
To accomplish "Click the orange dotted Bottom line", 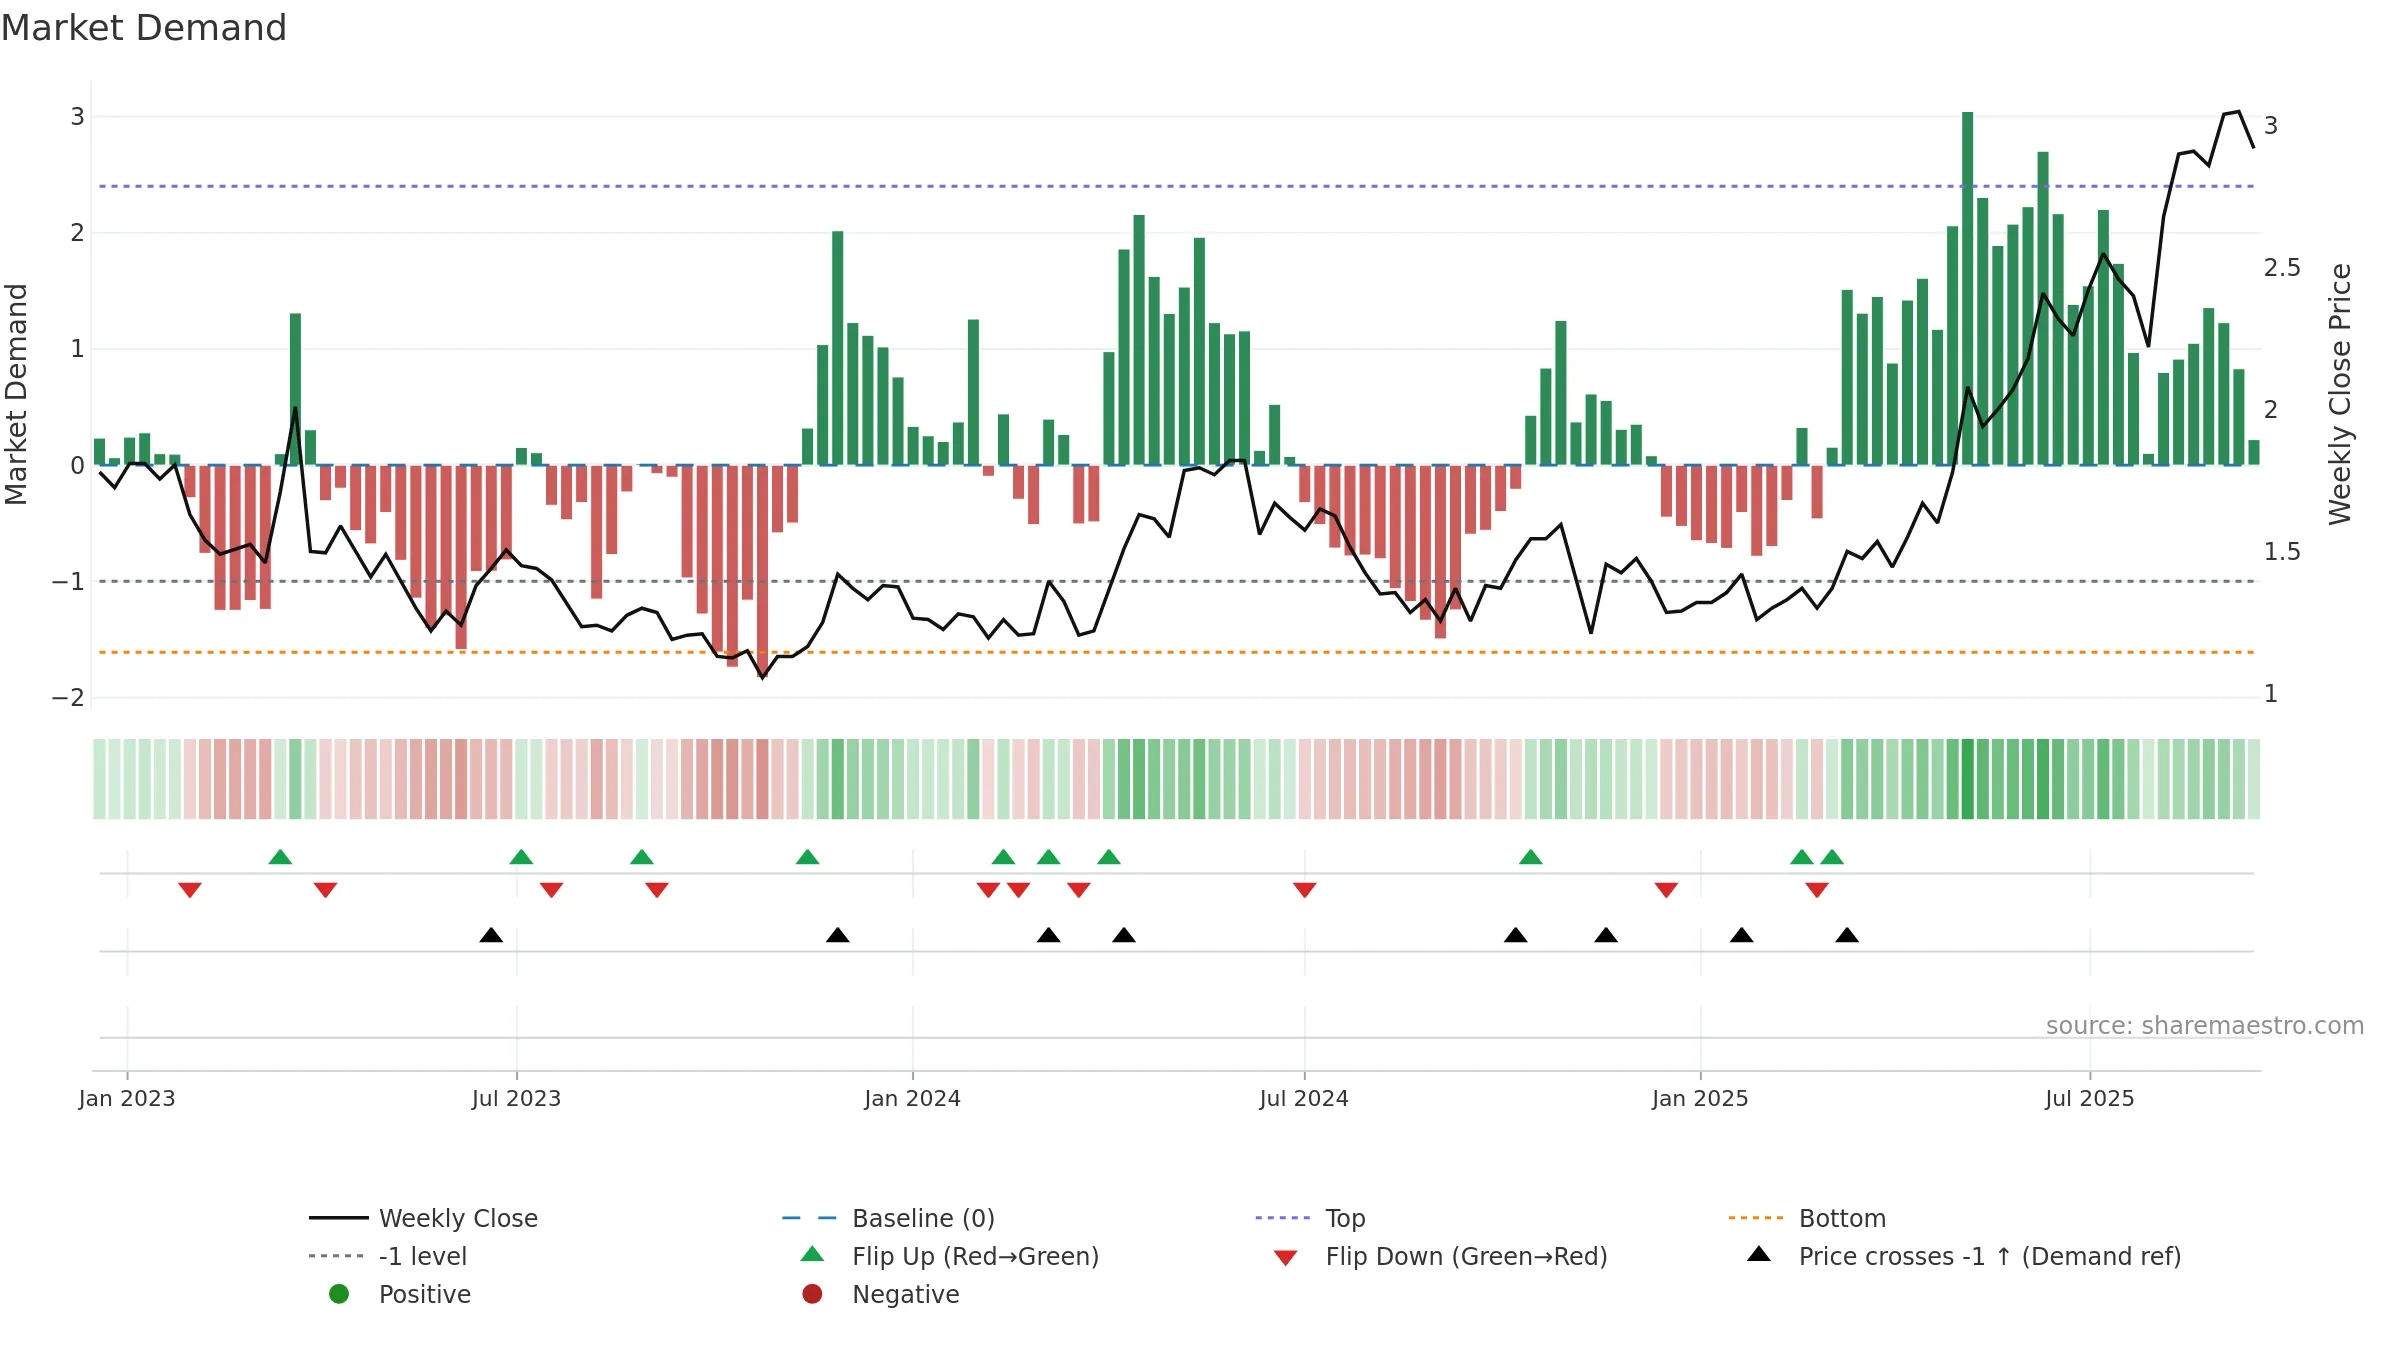I will [1176, 652].
